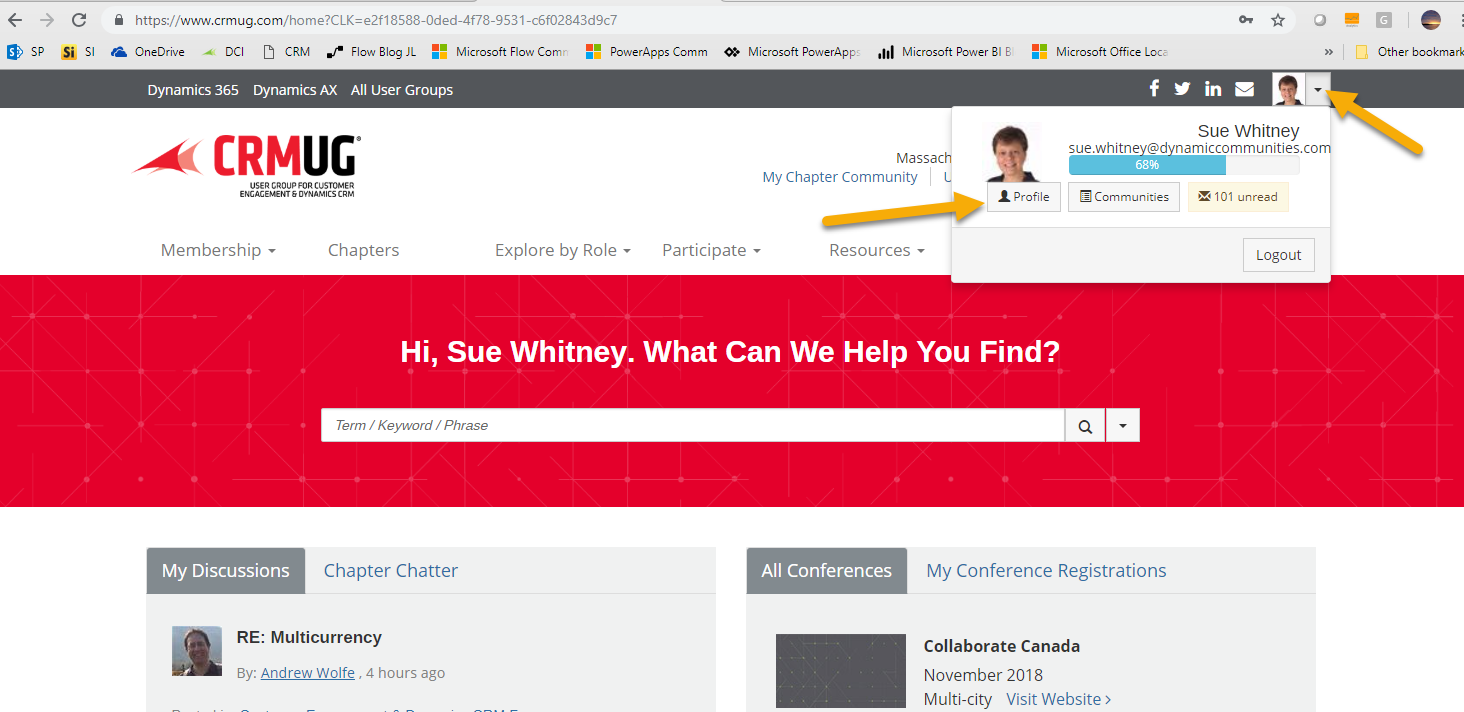The image size is (1464, 712).
Task: Open the Flow Blog JL bookmark
Action: point(371,52)
